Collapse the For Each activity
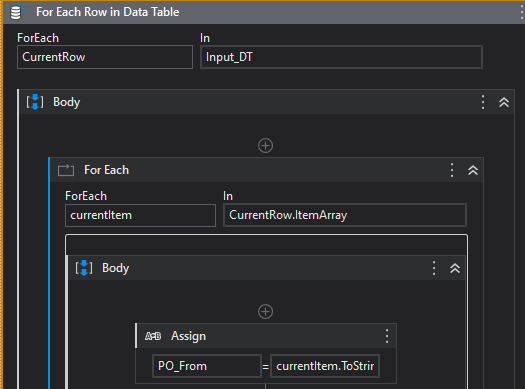 click(x=473, y=170)
